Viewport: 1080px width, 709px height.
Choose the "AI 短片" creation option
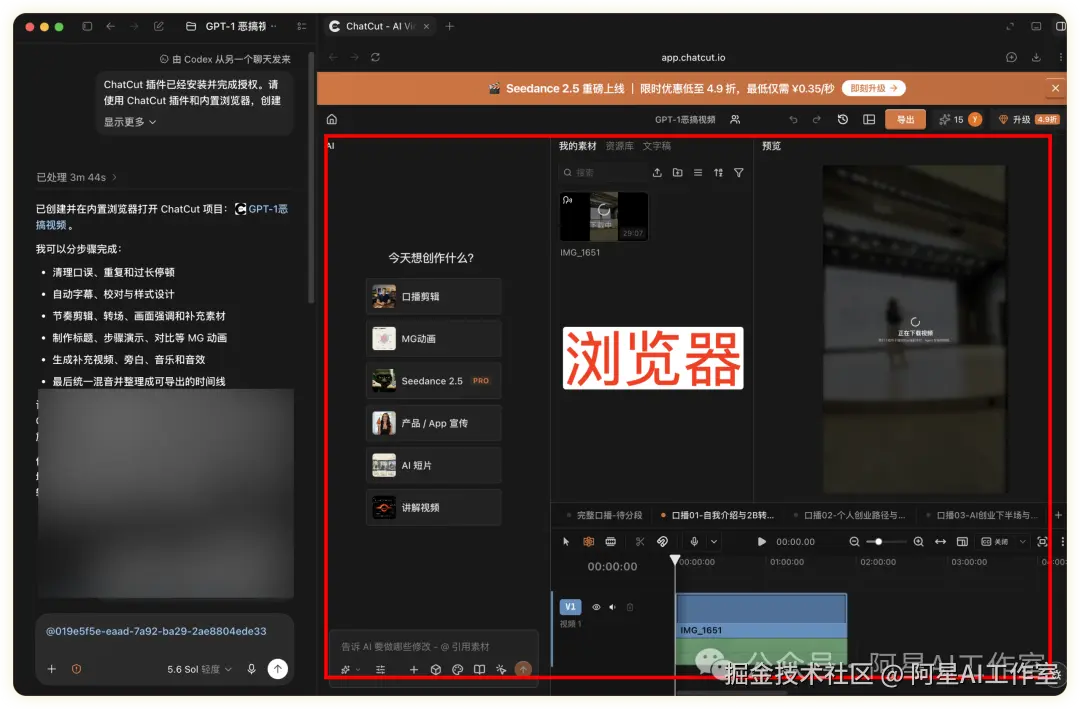433,465
